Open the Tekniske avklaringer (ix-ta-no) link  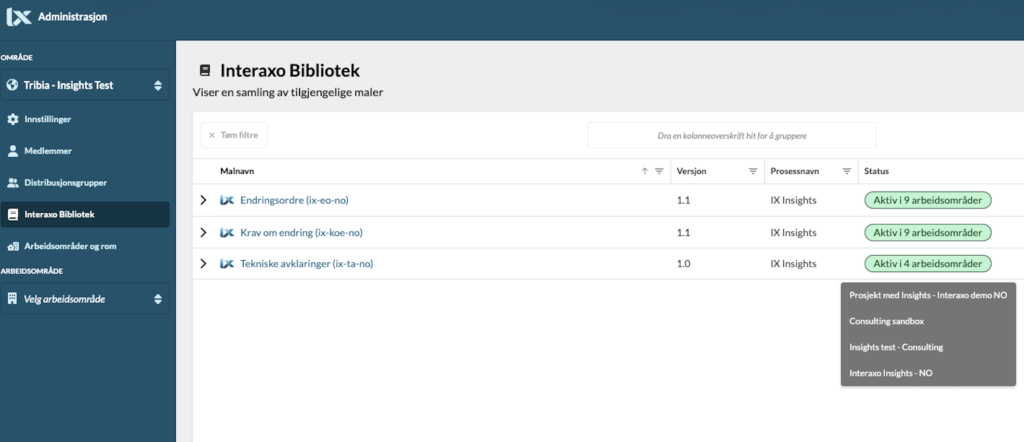(x=306, y=264)
